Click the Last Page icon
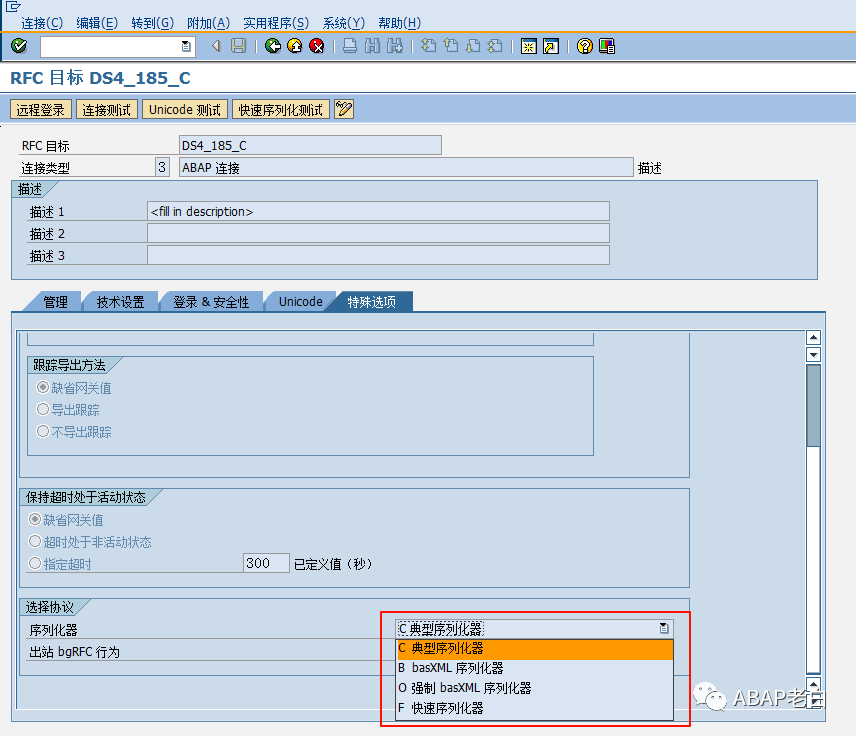This screenshot has width=856, height=736. click(495, 46)
